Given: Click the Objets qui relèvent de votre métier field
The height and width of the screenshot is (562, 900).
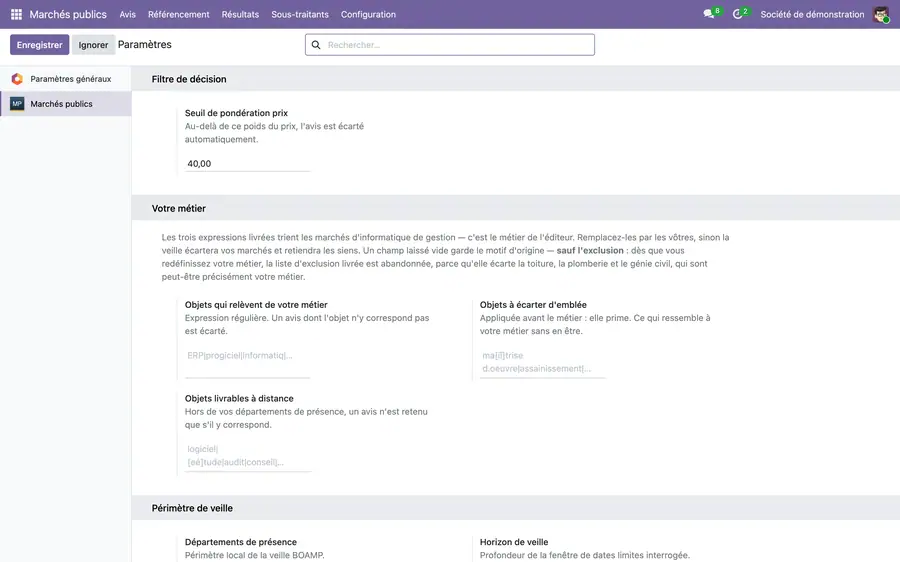Looking at the screenshot, I should coord(247,362).
